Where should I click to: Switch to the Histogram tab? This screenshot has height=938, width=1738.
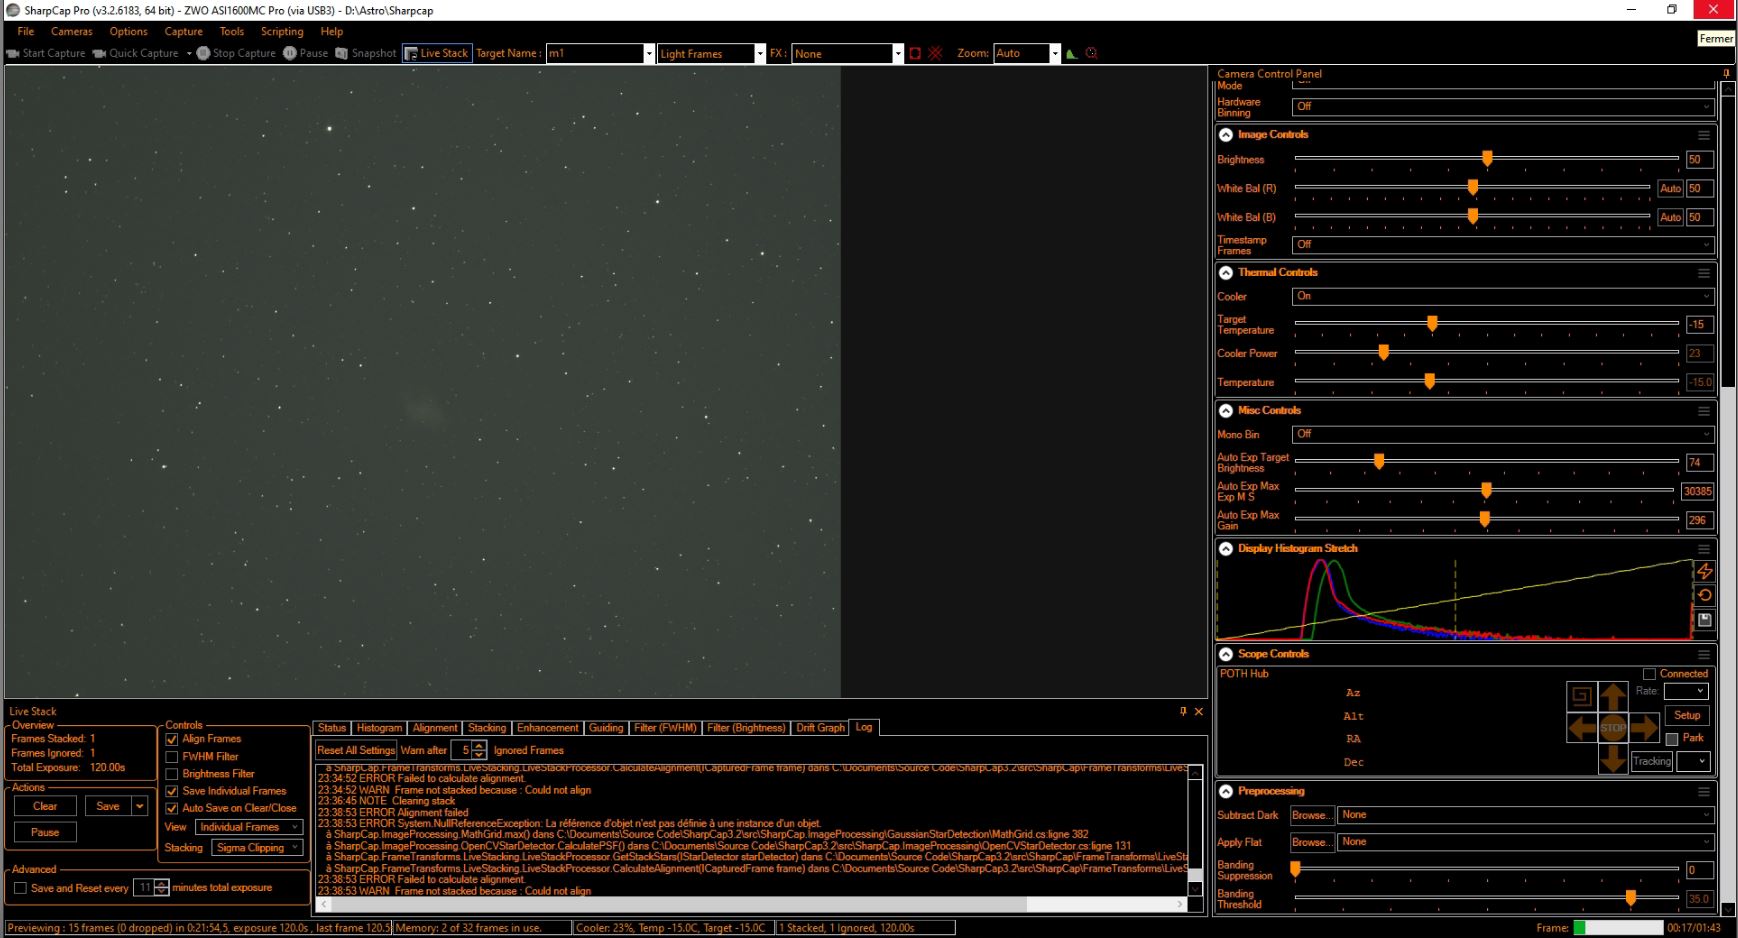coord(379,728)
